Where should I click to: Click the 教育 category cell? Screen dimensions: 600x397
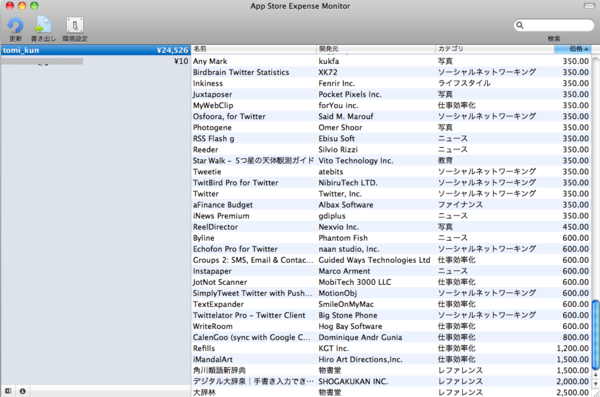coord(445,161)
